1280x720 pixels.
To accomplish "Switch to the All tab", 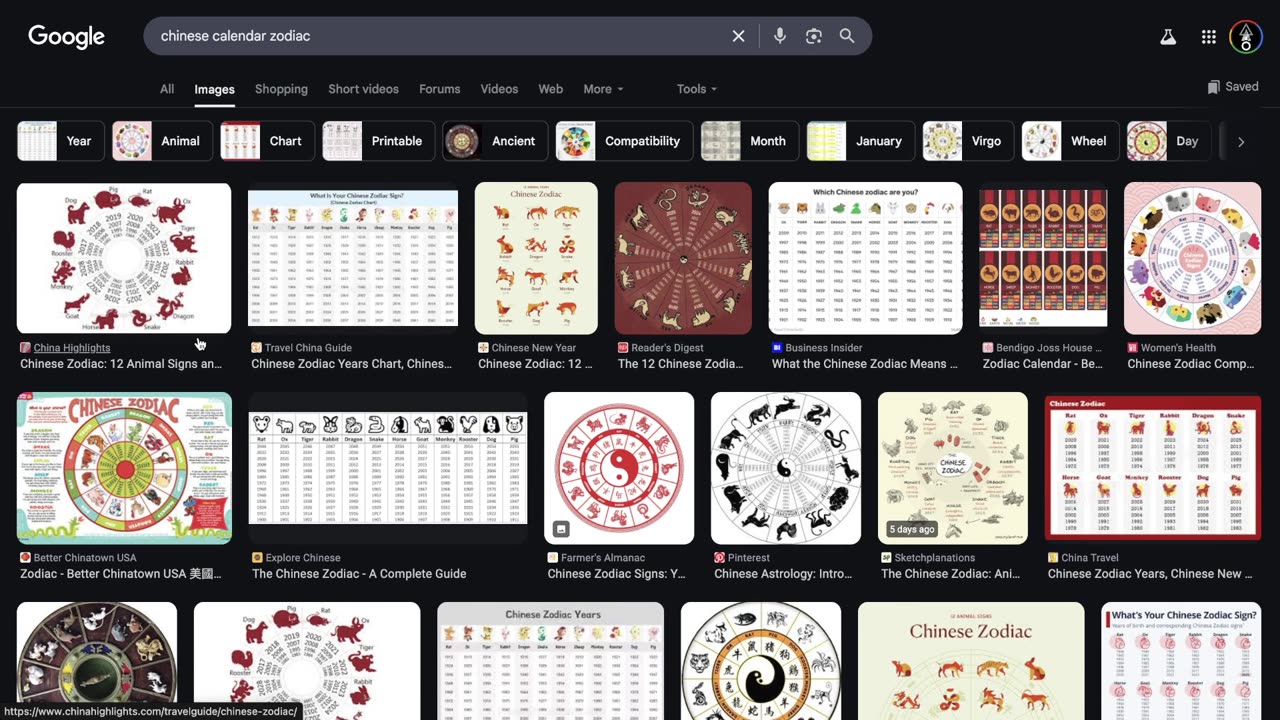I will click(167, 89).
